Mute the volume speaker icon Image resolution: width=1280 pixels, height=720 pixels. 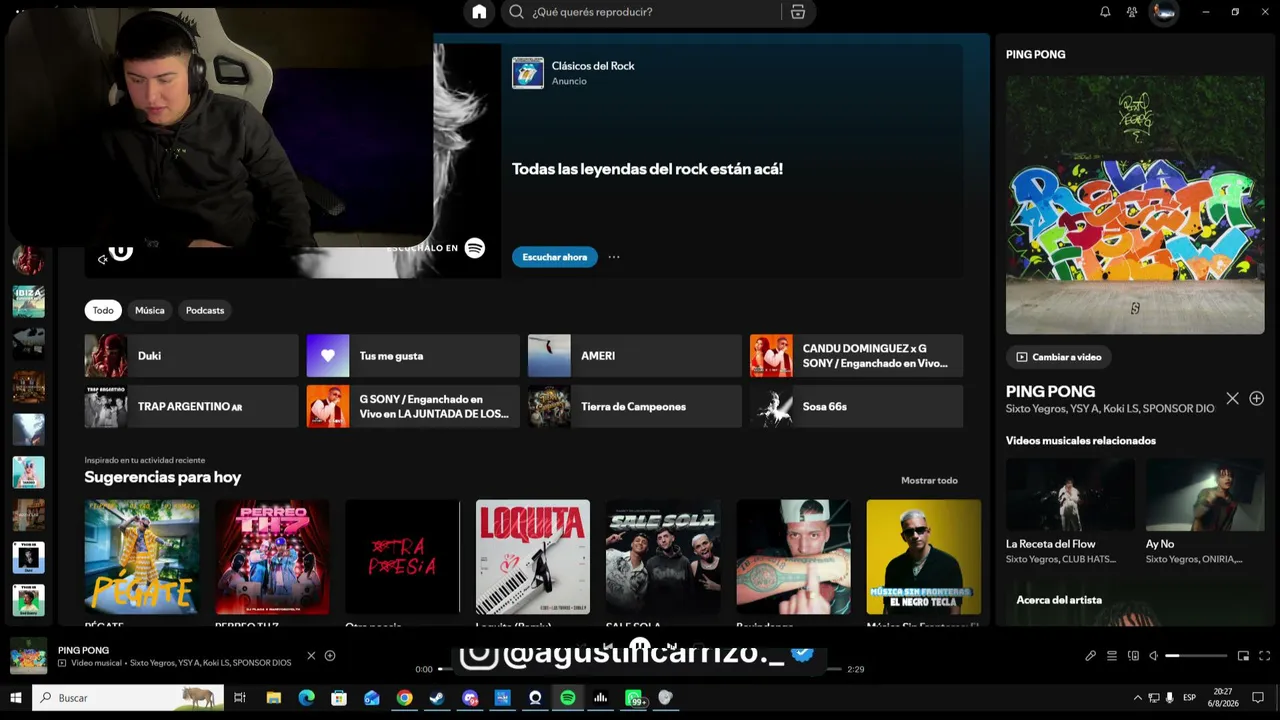point(1153,656)
